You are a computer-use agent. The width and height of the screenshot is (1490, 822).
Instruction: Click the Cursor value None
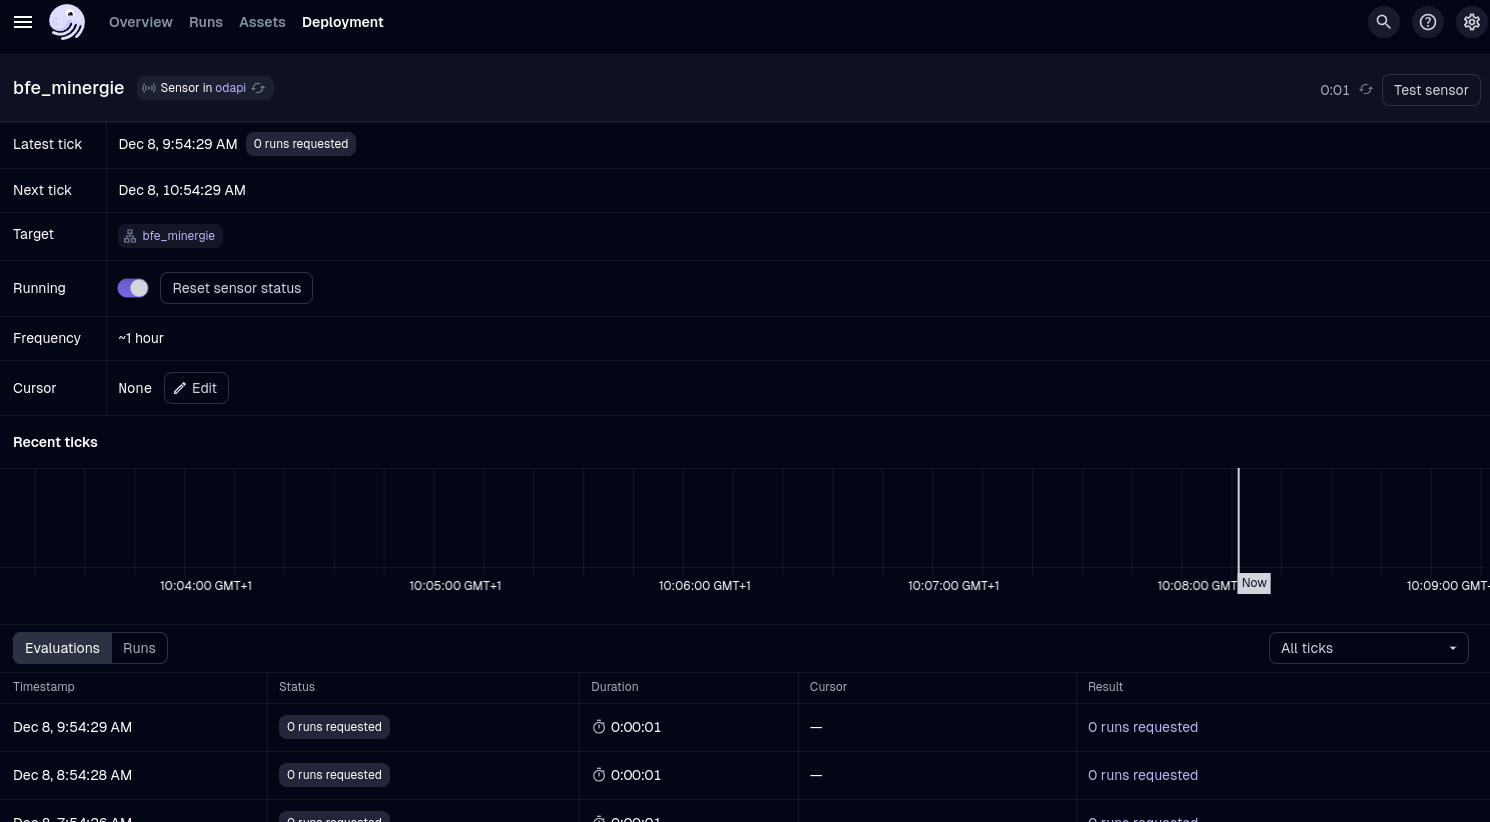[x=135, y=388]
